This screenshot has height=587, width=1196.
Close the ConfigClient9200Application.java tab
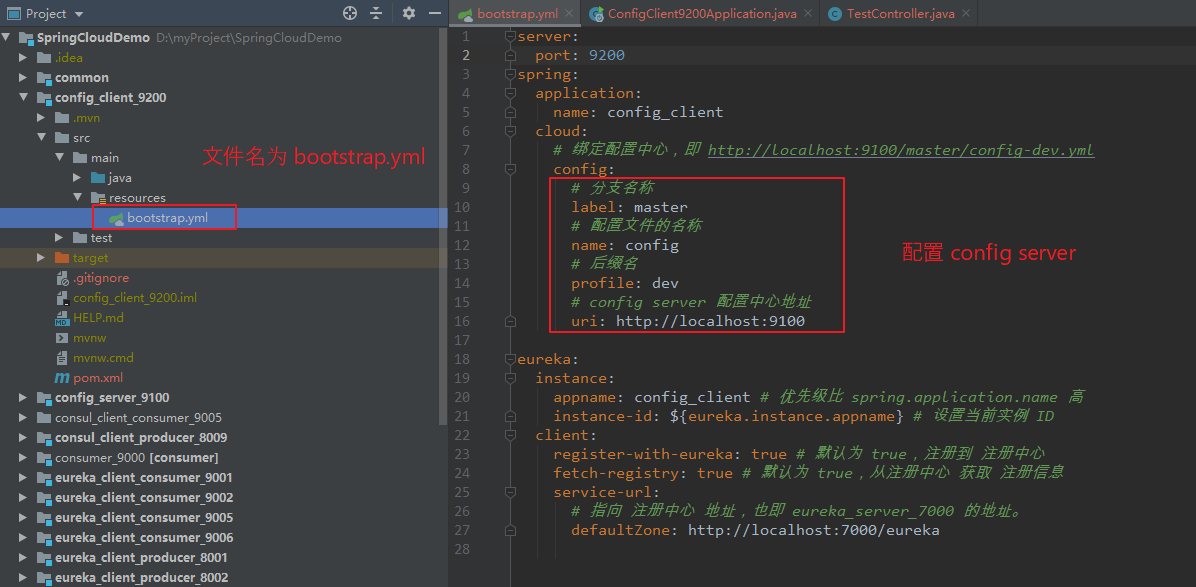(x=807, y=14)
